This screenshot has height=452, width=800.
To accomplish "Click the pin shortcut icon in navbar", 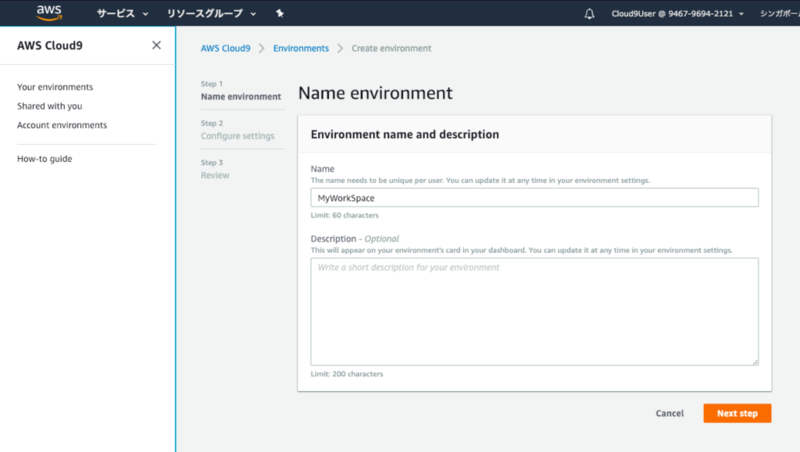I will [x=279, y=14].
